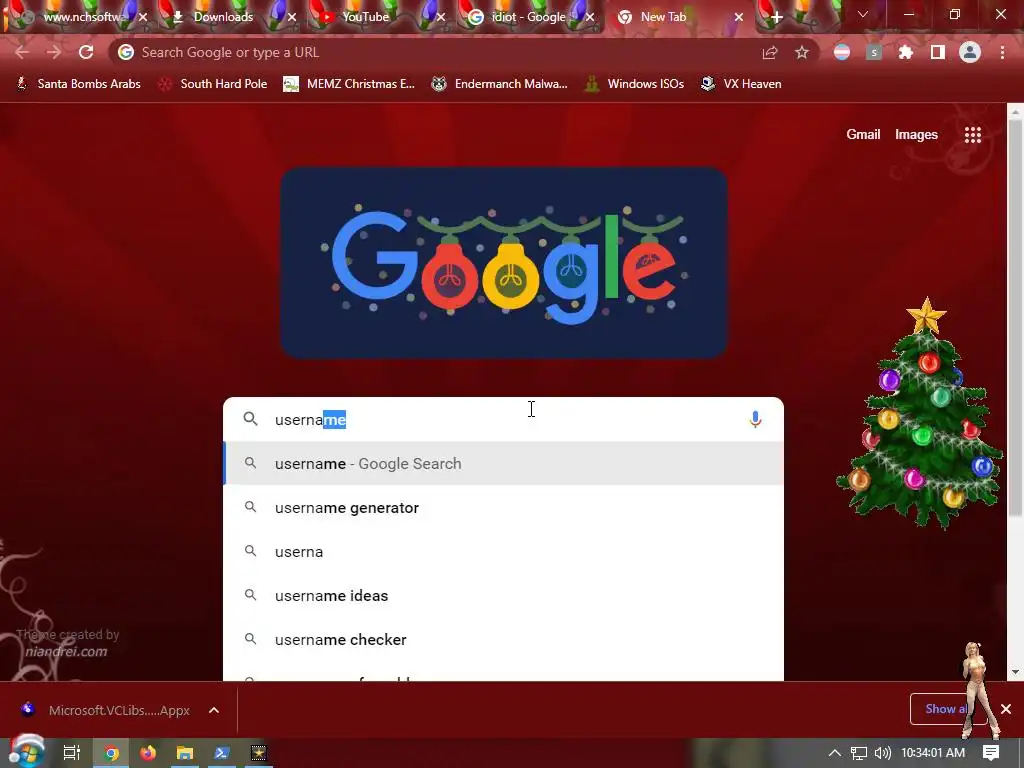1024x768 pixels.
Task: Open Windows ISOs bookmark
Action: (634, 84)
